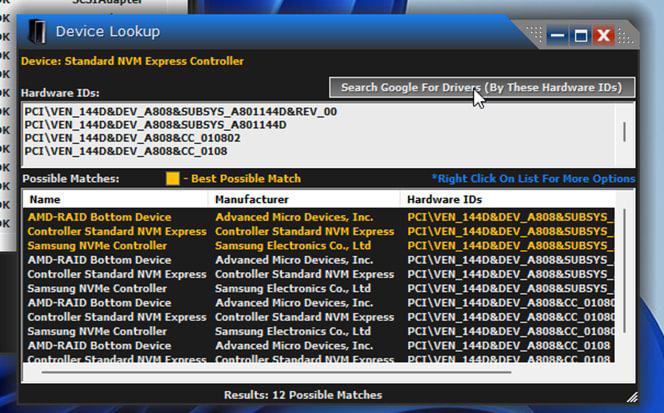Select hardware ID ending CC_010802
Image resolution: width=664 pixels, height=413 pixels.
[132, 138]
